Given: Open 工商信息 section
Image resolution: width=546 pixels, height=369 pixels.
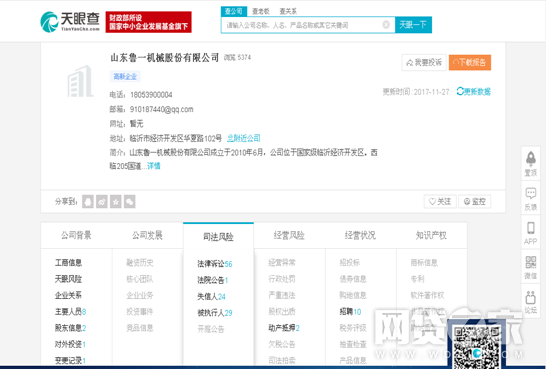Looking at the screenshot, I should [x=68, y=262].
